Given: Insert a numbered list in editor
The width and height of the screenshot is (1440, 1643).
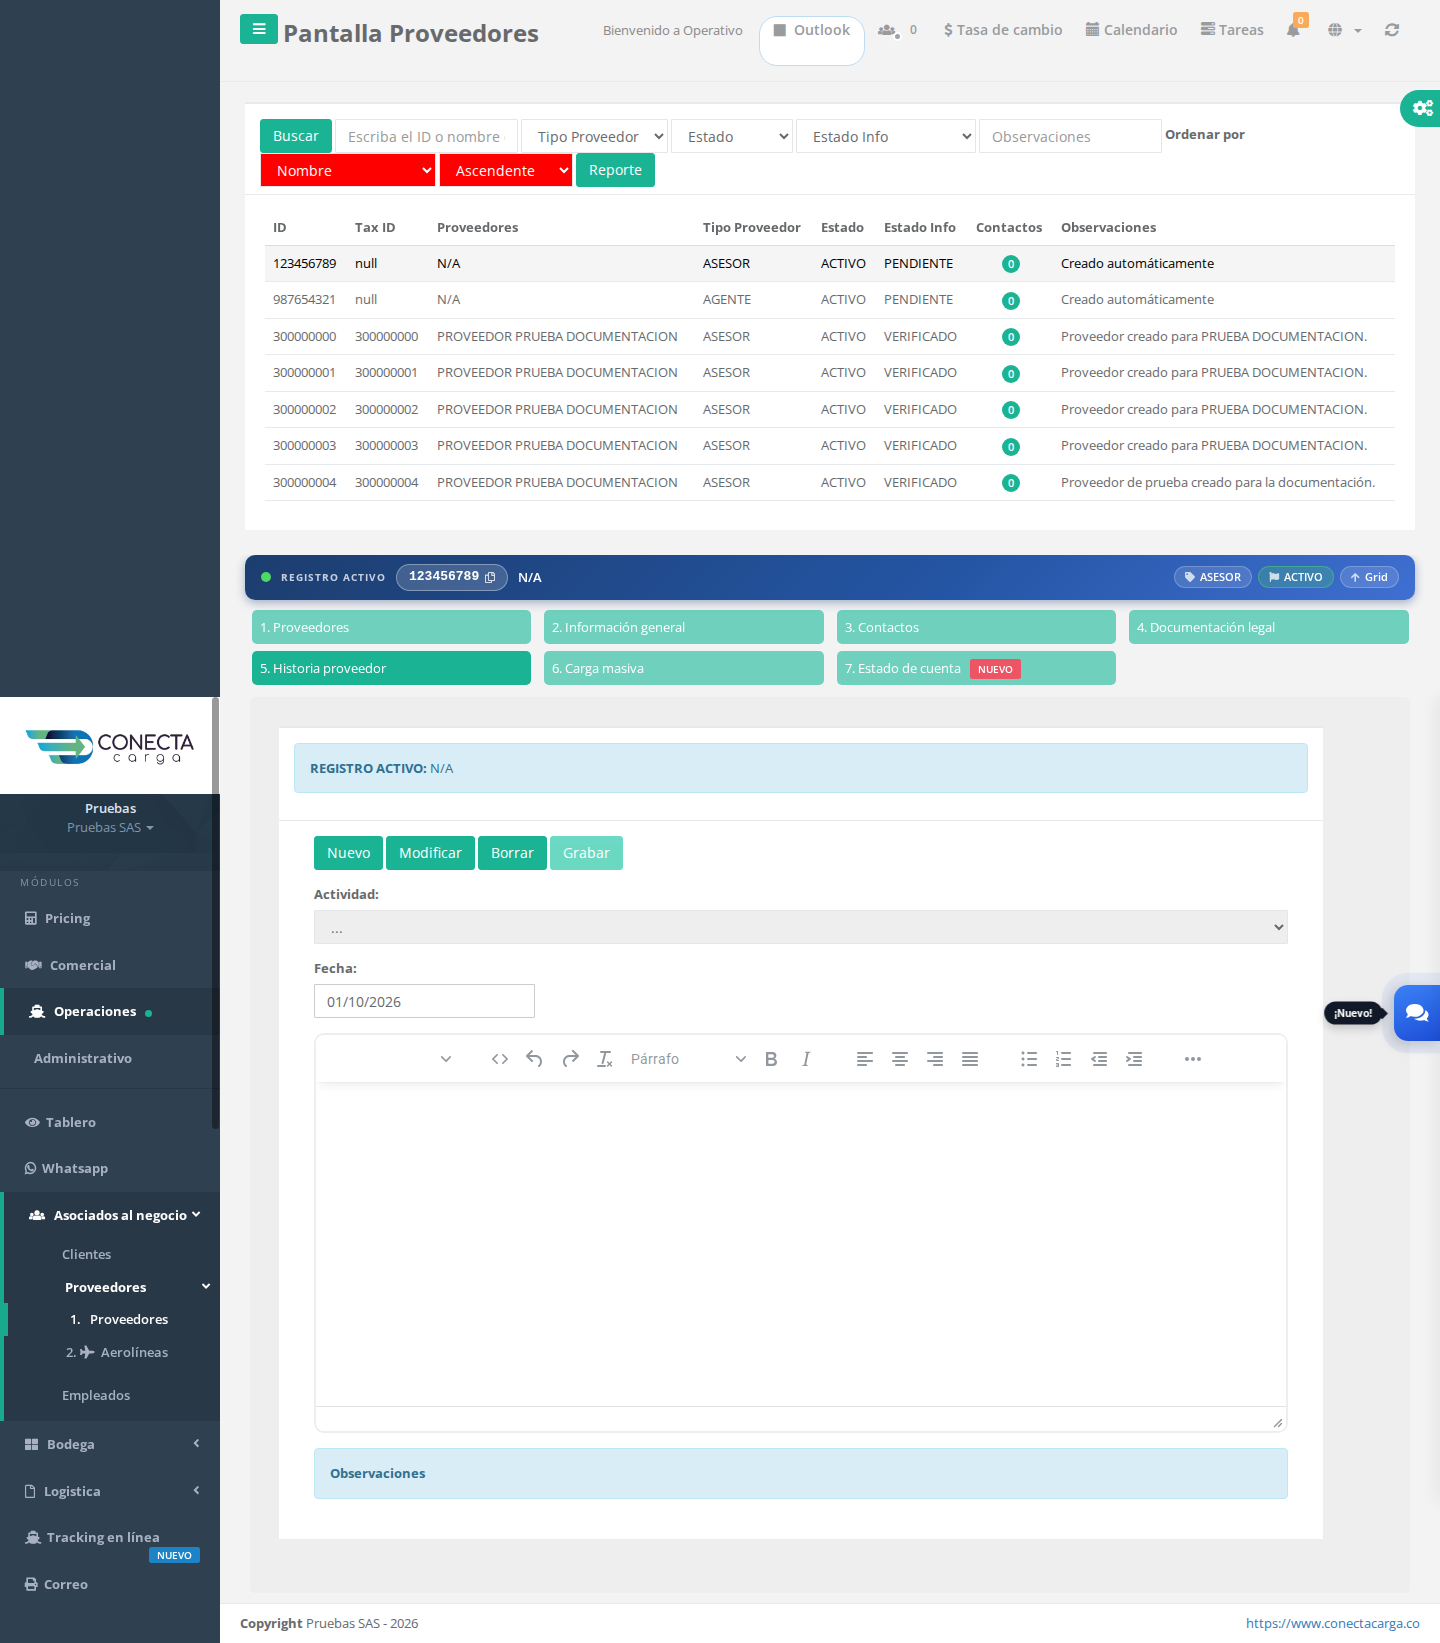Looking at the screenshot, I should (1064, 1059).
